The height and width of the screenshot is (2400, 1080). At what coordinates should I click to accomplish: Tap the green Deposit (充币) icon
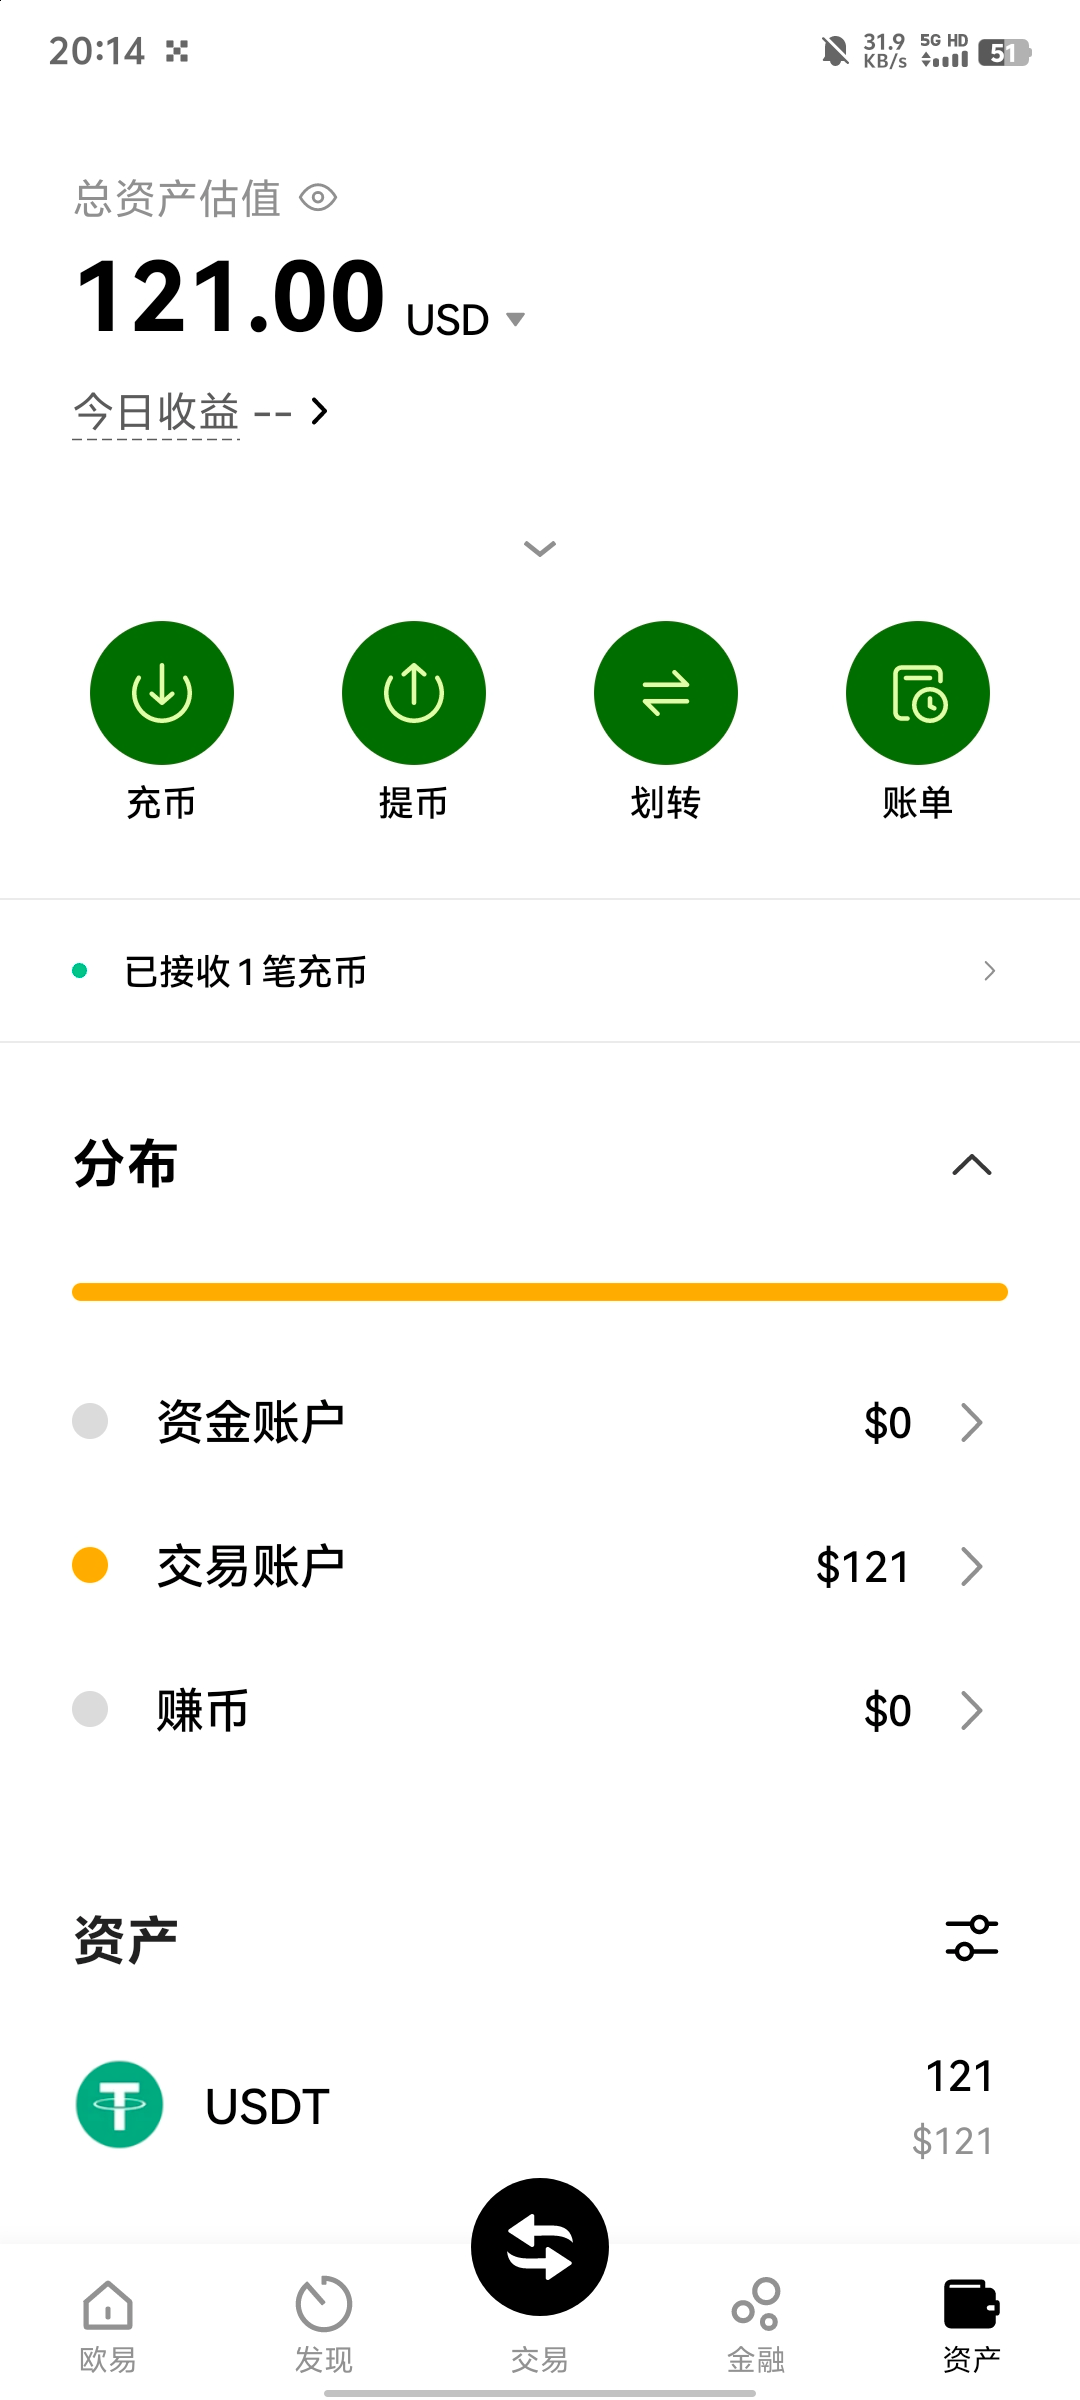point(162,693)
